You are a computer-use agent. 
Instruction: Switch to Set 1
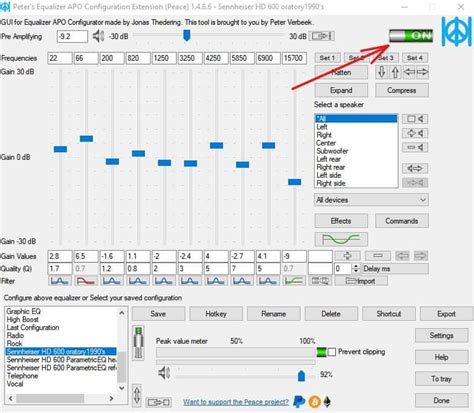(327, 58)
